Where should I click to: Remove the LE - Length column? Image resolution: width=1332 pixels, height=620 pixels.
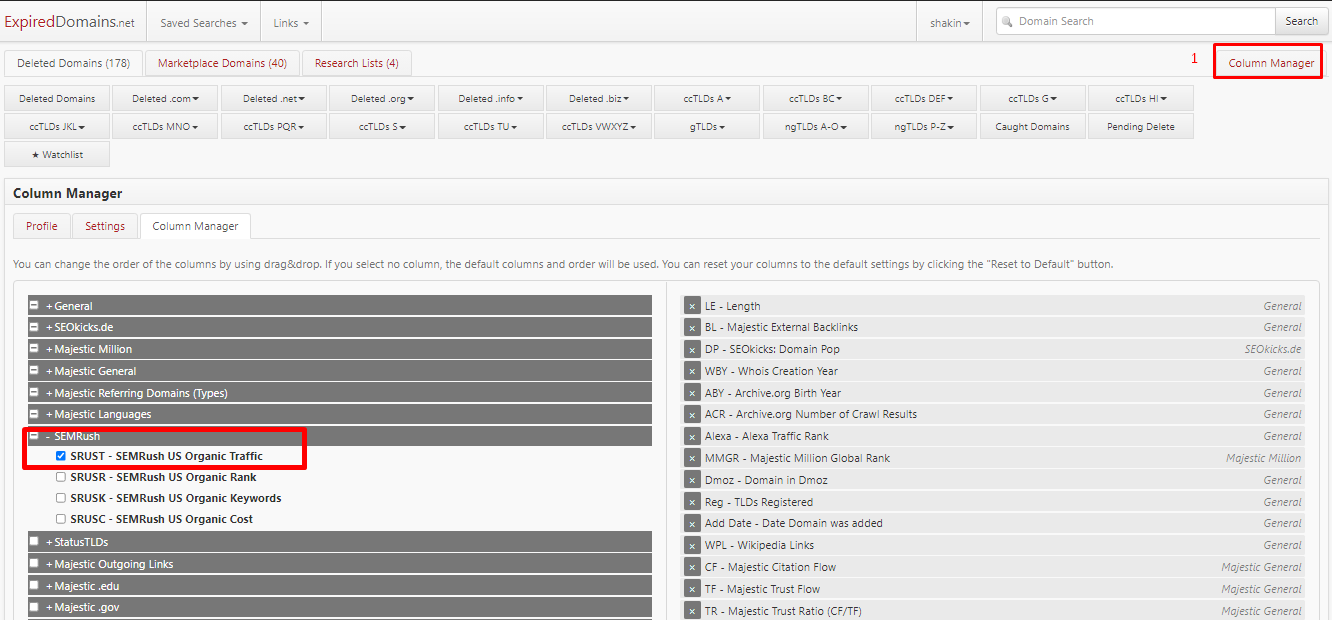[x=692, y=306]
